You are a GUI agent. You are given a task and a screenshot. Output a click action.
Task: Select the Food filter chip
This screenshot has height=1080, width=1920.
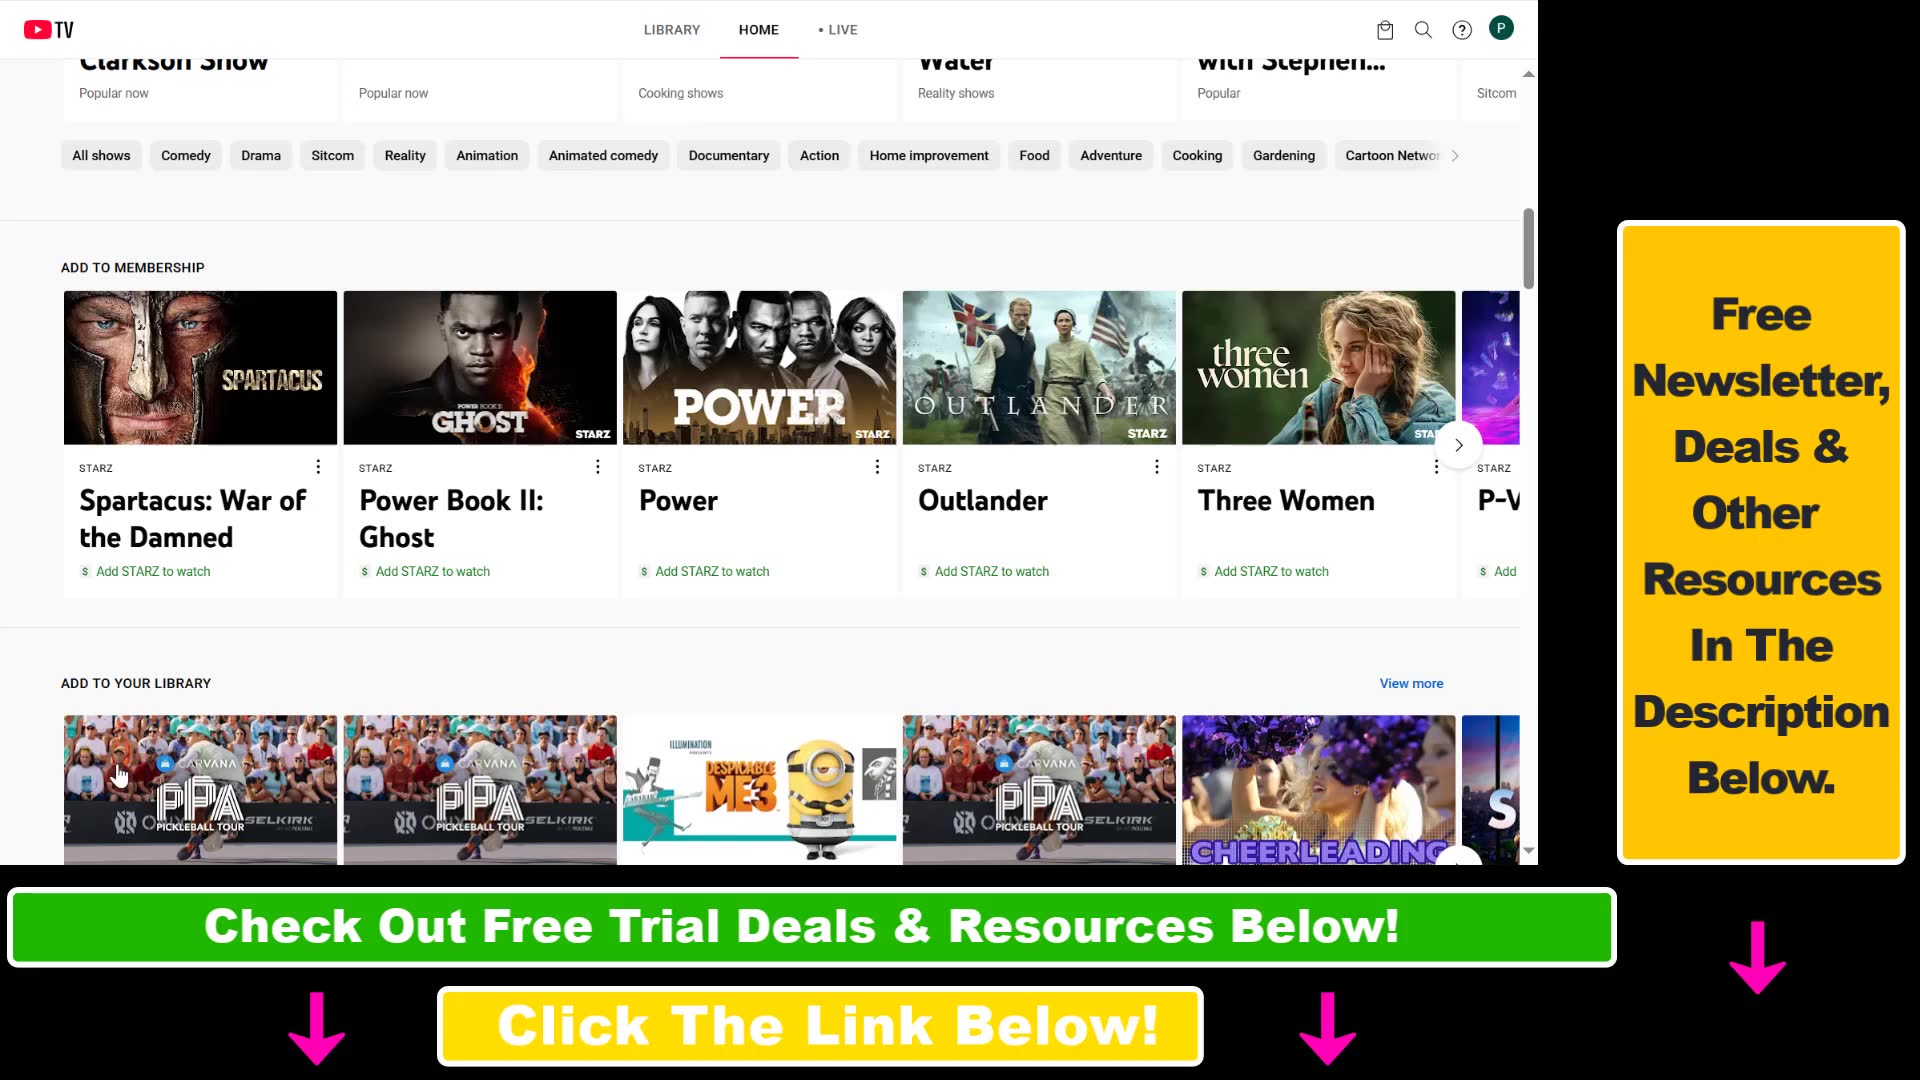click(x=1034, y=155)
